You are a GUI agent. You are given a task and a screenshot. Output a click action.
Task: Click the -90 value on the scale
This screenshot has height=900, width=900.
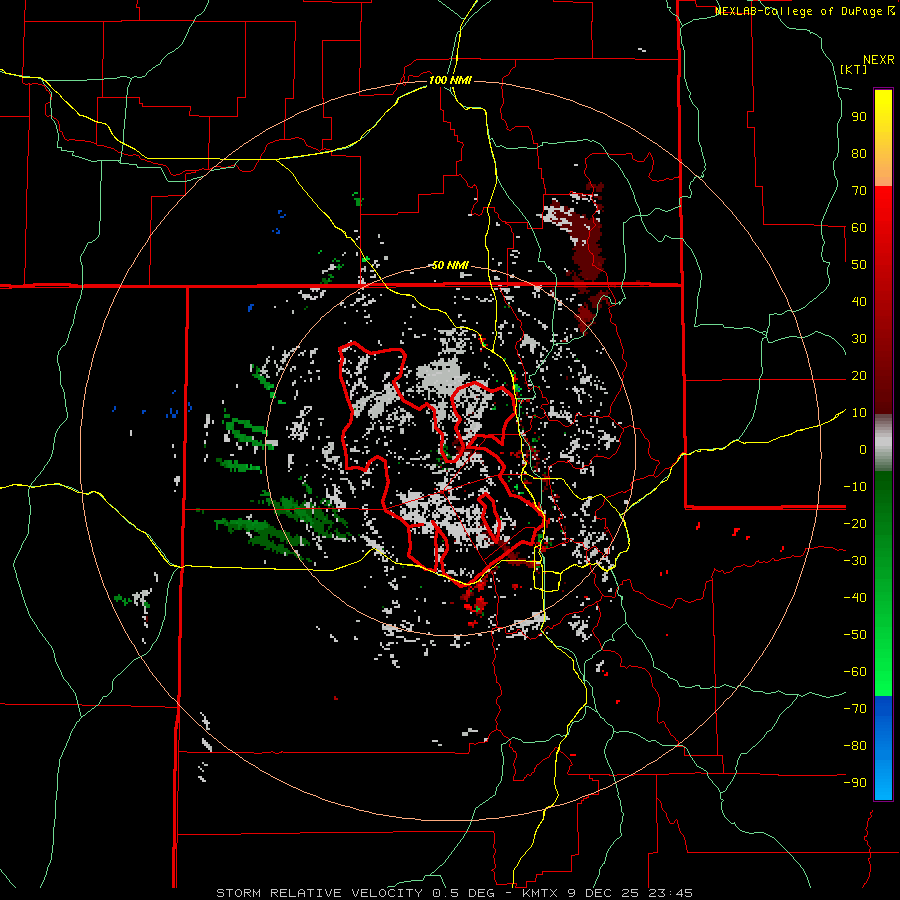pos(855,783)
